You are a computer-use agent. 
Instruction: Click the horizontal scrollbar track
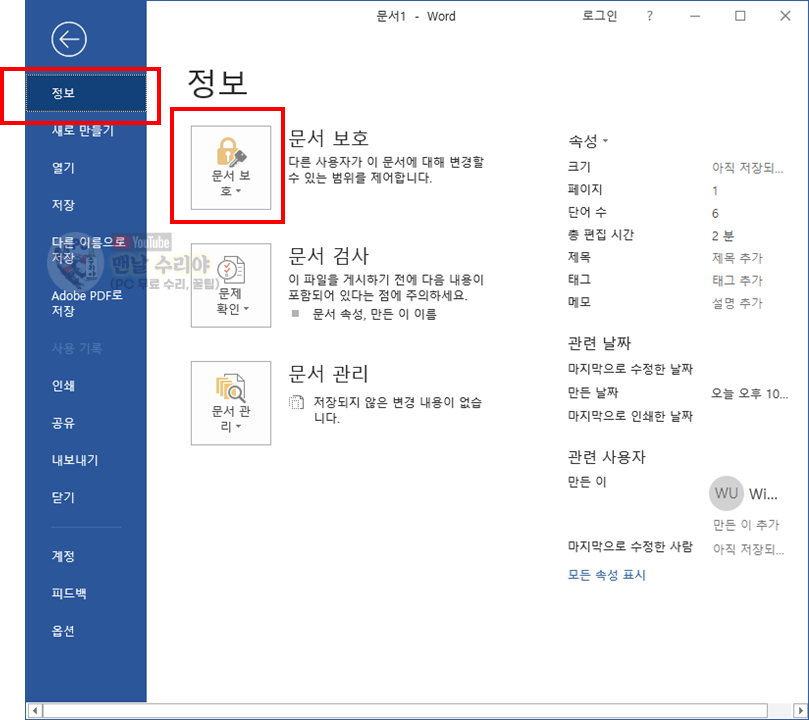click(x=405, y=711)
